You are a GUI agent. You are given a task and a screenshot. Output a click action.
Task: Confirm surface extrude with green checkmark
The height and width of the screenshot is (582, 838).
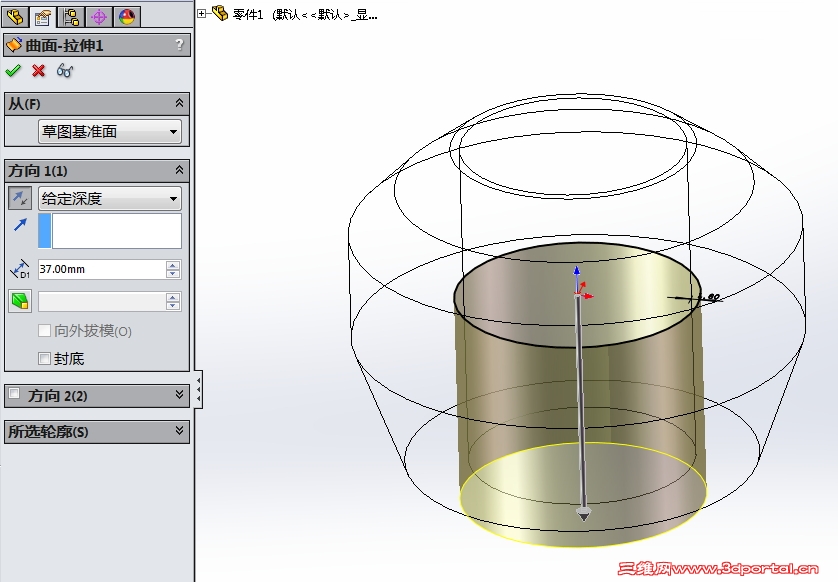(13, 70)
